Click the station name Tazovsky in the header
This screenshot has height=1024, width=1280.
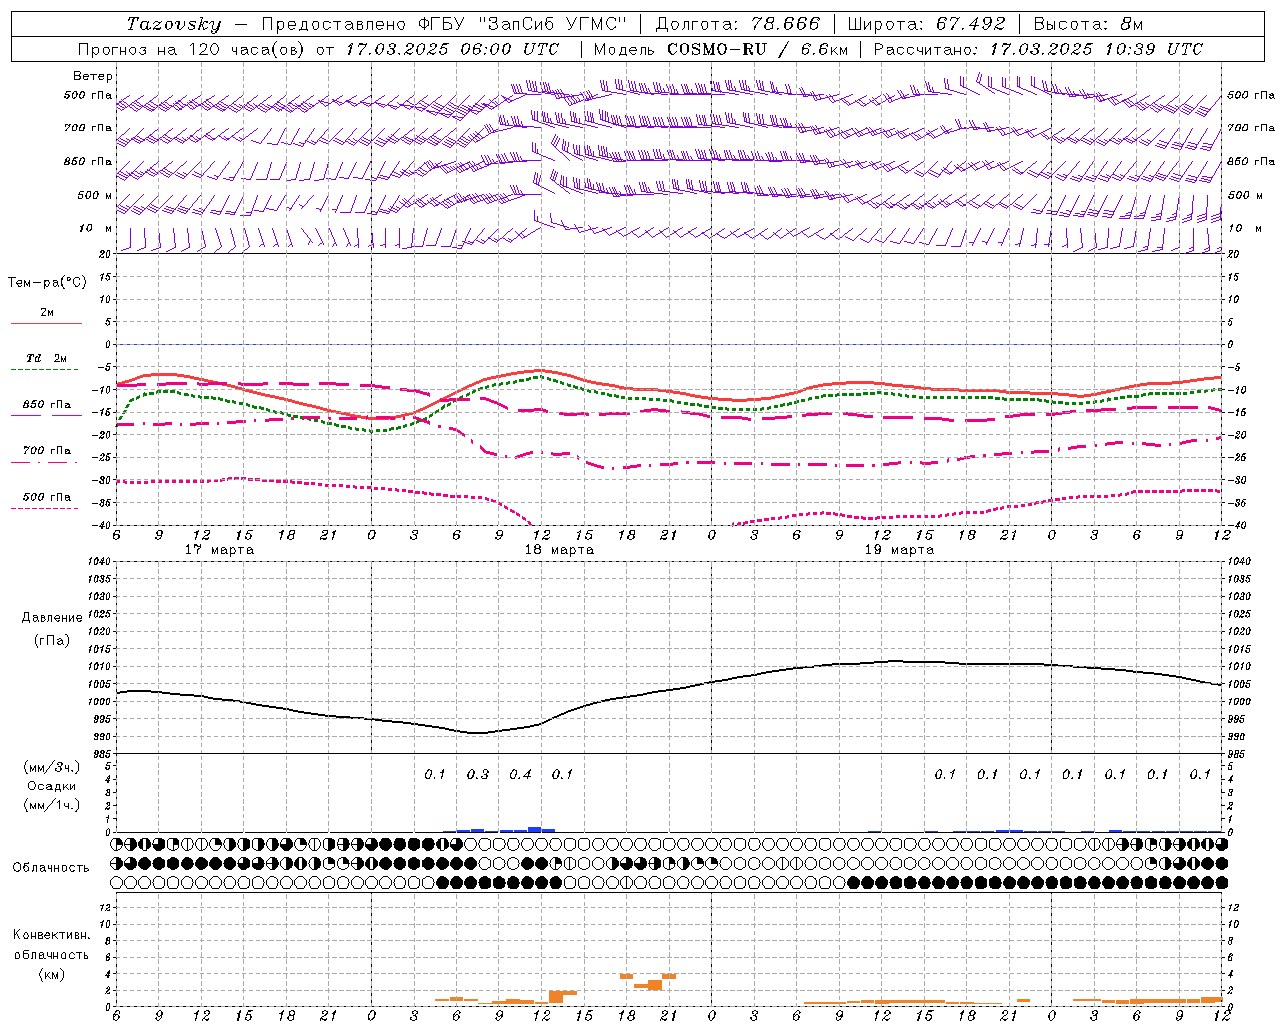[174, 24]
